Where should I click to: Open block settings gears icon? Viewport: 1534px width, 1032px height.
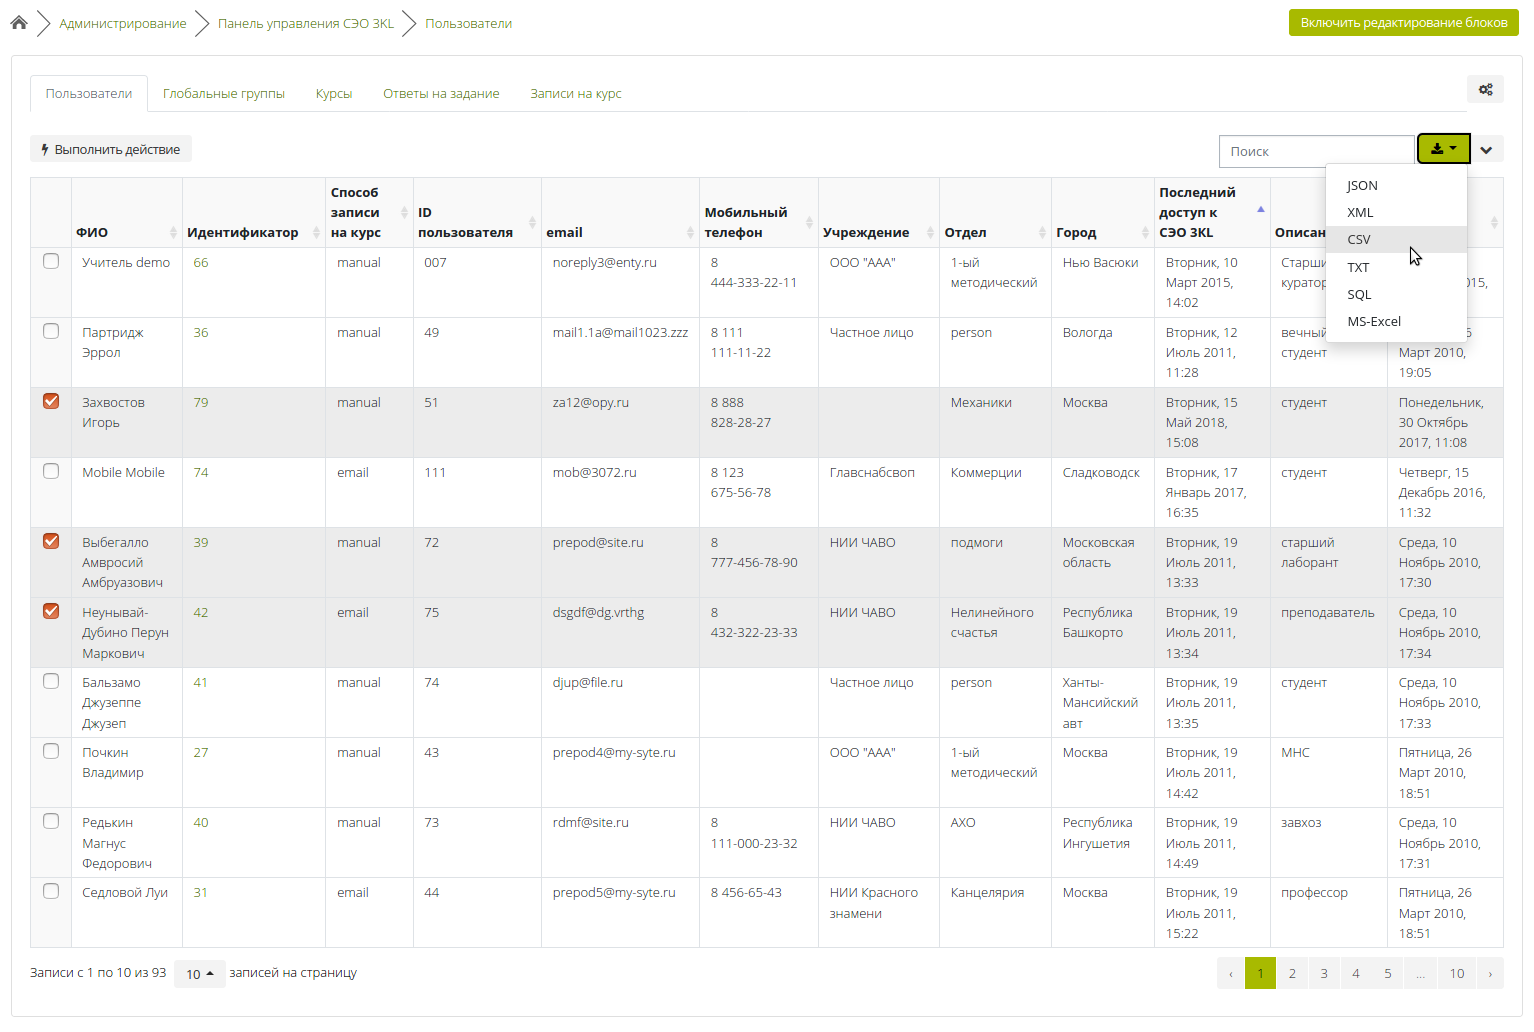tap(1486, 90)
